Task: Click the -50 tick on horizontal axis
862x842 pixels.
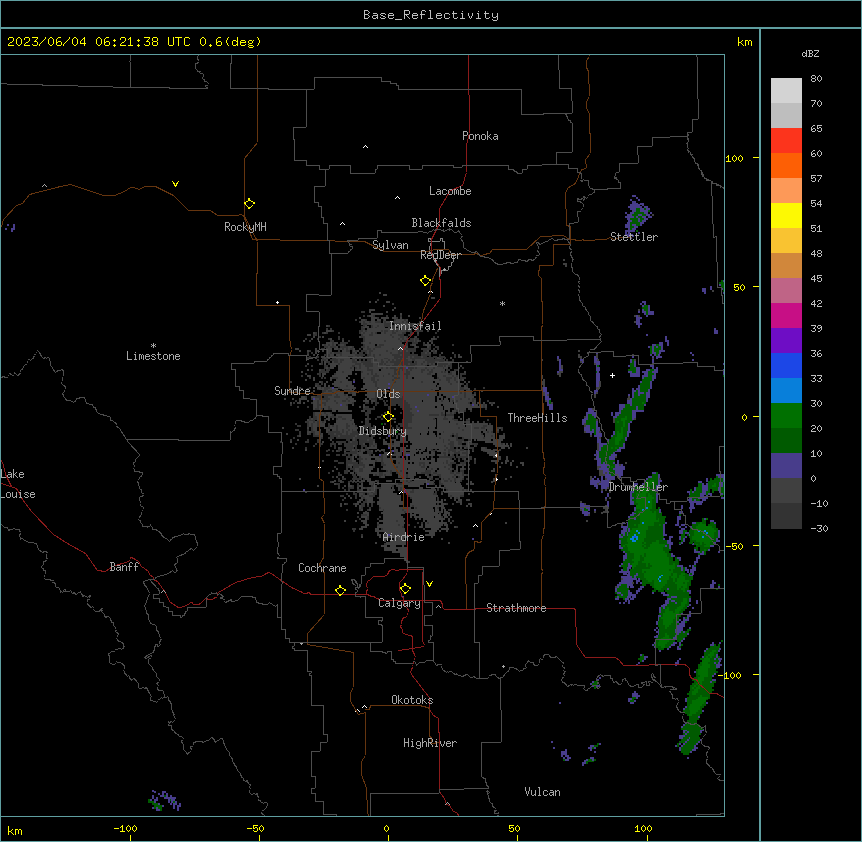Action: pyautogui.click(x=255, y=828)
